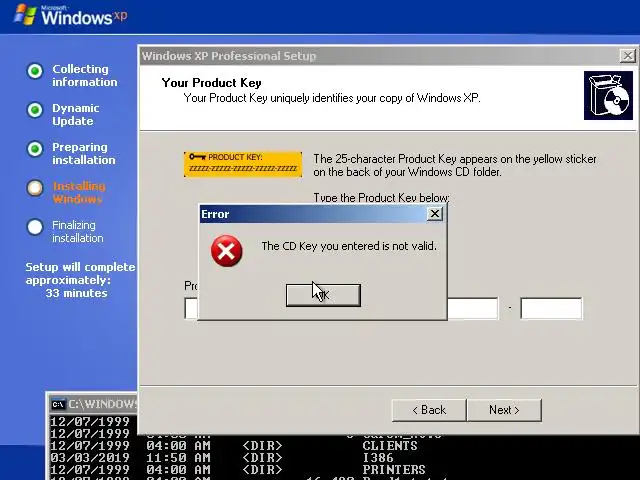This screenshot has width=640, height=480.
Task: Click the red error icon in the dialog
Action: (x=227, y=251)
